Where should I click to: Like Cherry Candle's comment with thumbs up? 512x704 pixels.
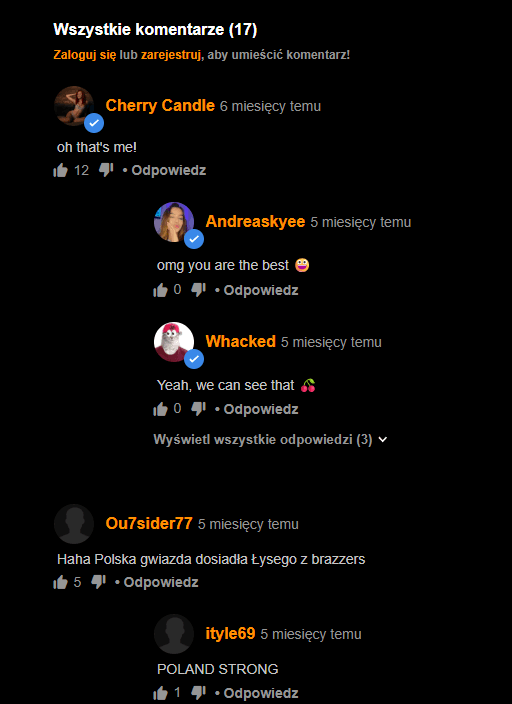[x=60, y=170]
